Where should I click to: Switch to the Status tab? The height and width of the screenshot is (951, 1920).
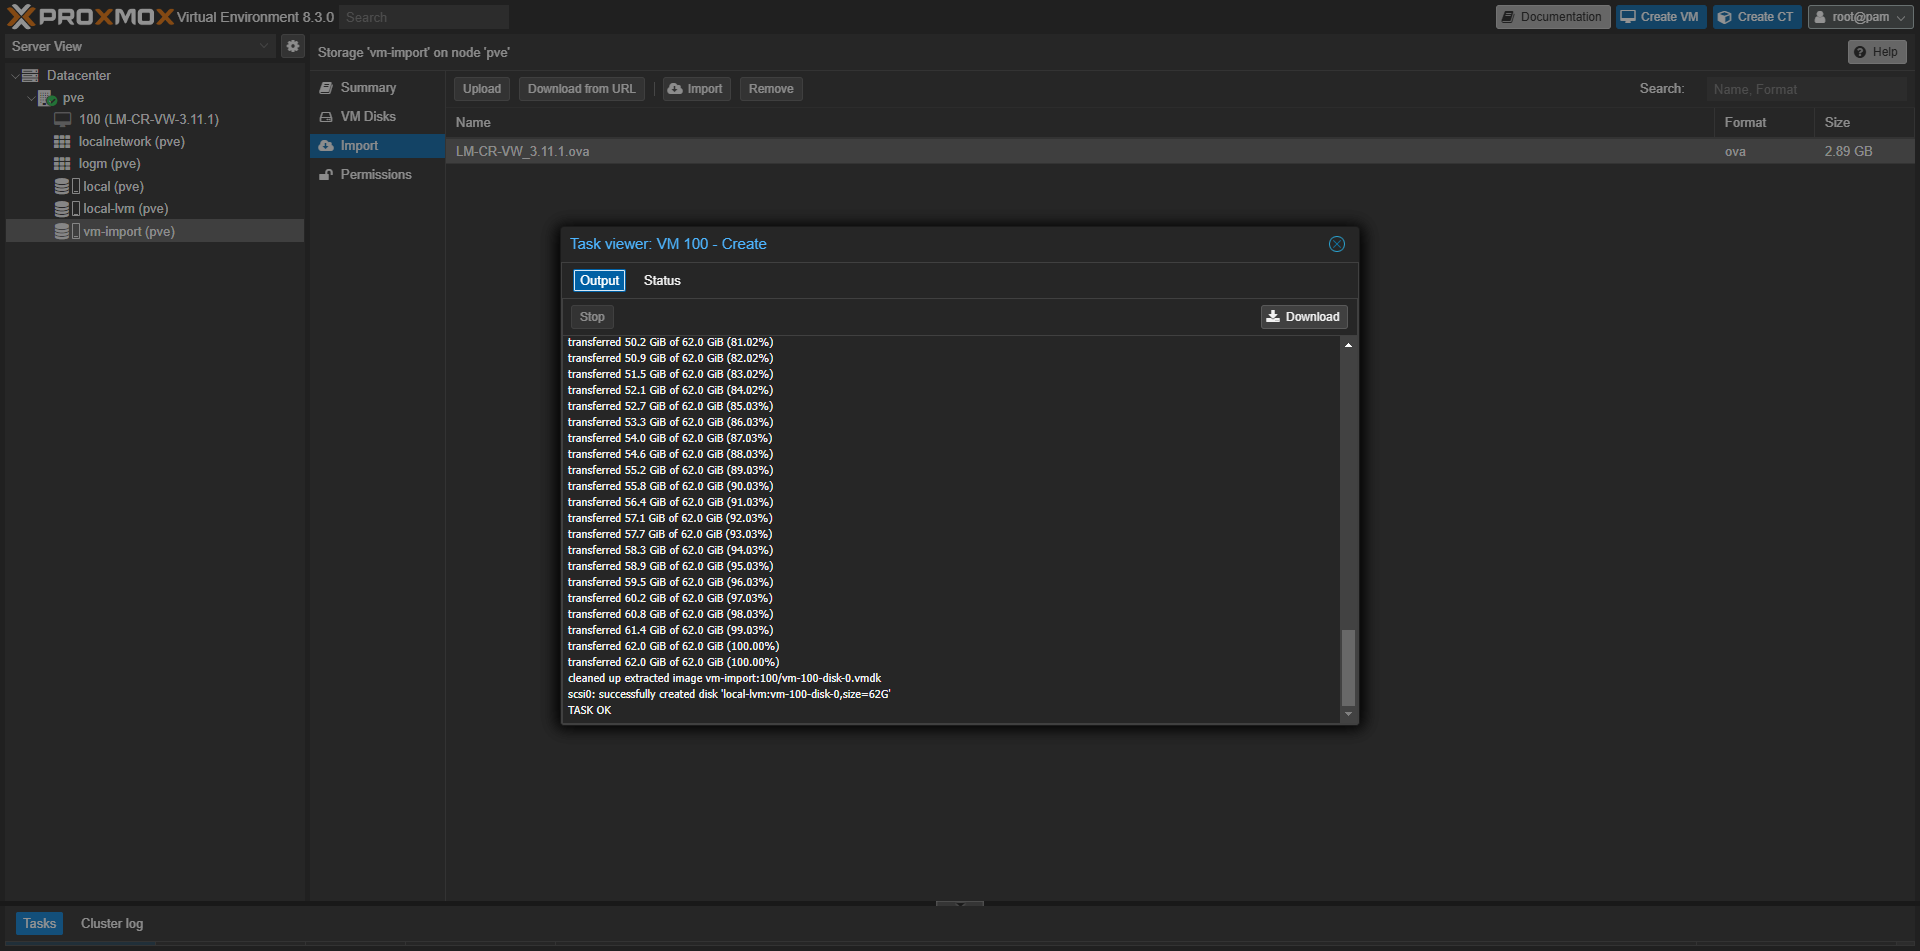click(x=661, y=281)
